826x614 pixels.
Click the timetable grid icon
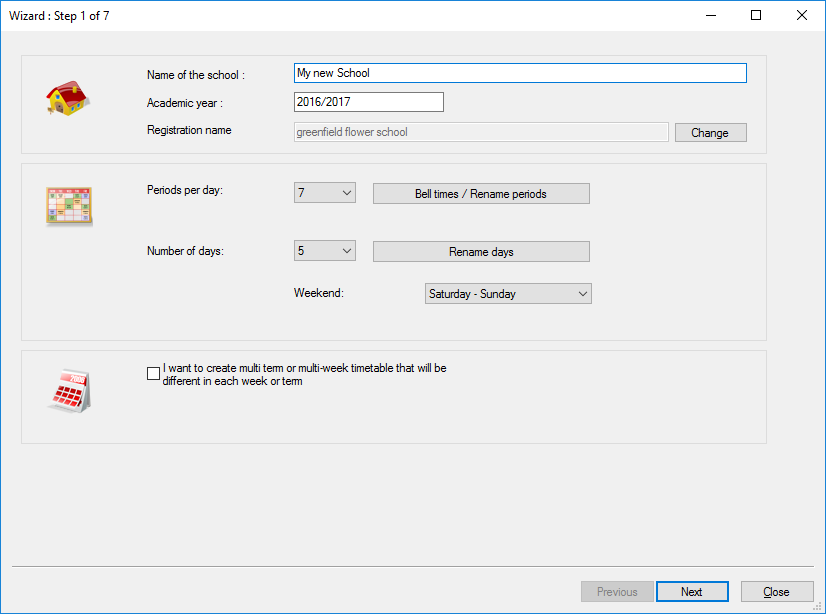click(68, 205)
